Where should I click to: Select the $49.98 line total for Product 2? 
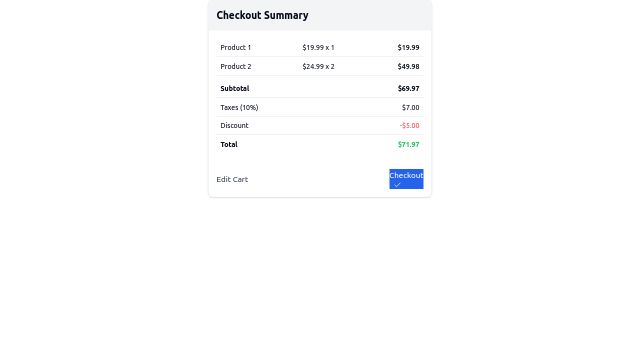(x=408, y=66)
